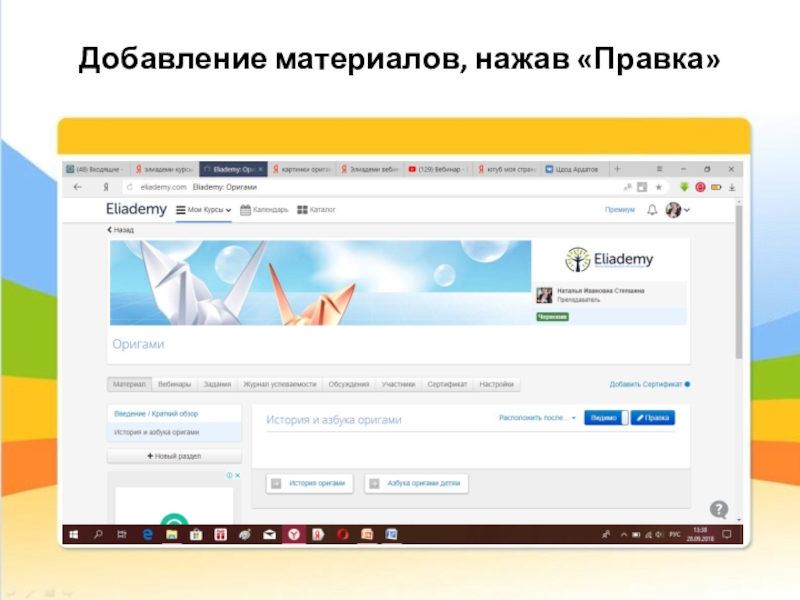Viewport: 800px width, 600px height.
Task: Click the taskbar search magnifier
Action: coord(98,535)
